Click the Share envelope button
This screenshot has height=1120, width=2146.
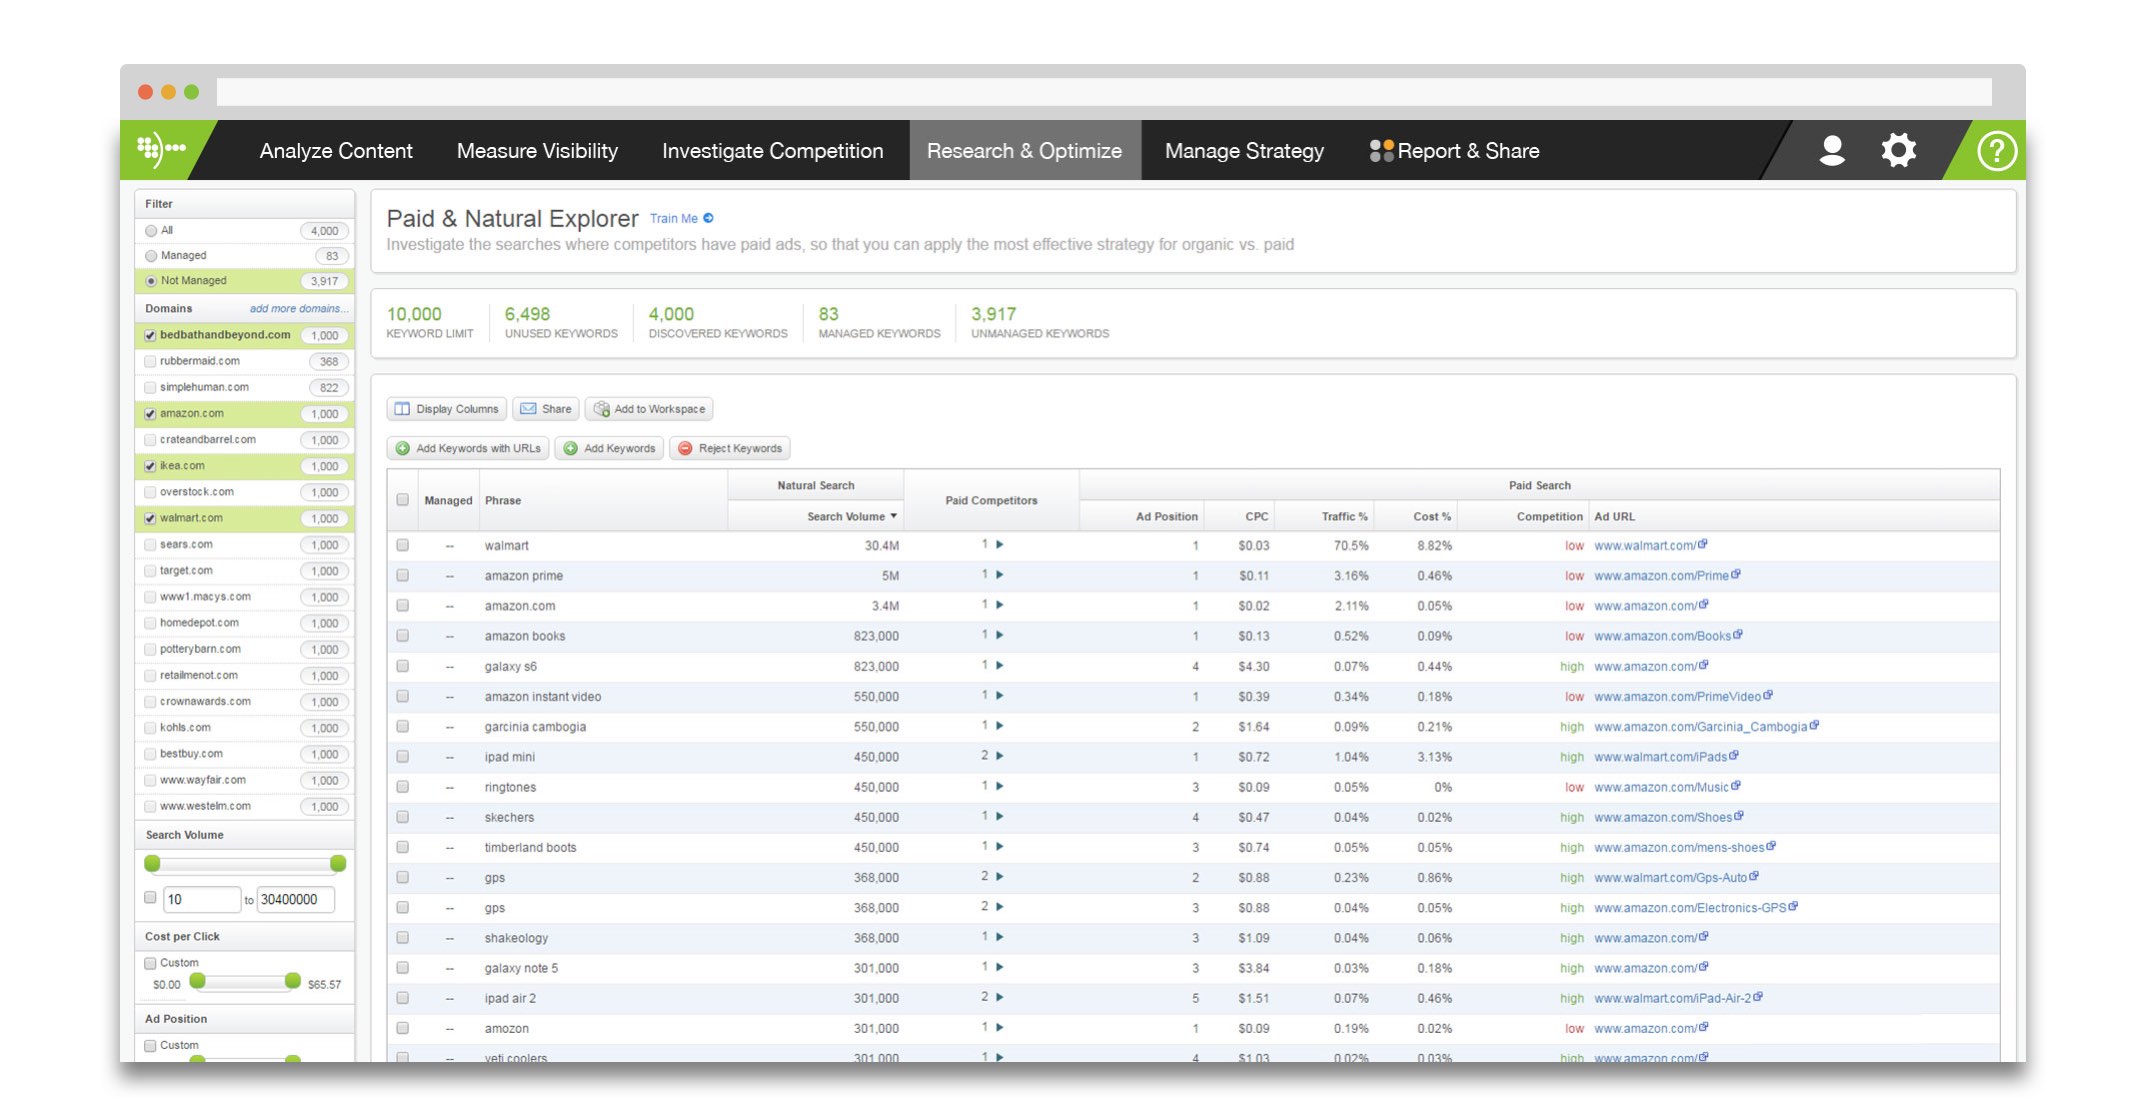point(546,409)
